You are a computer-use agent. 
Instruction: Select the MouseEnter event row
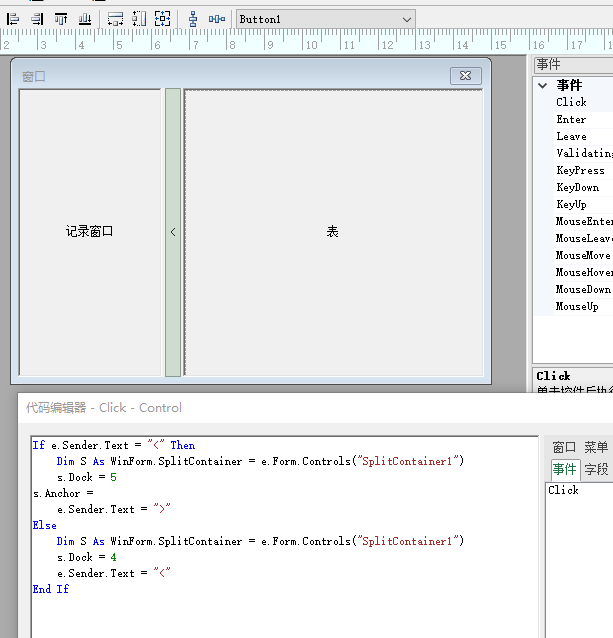click(x=582, y=221)
